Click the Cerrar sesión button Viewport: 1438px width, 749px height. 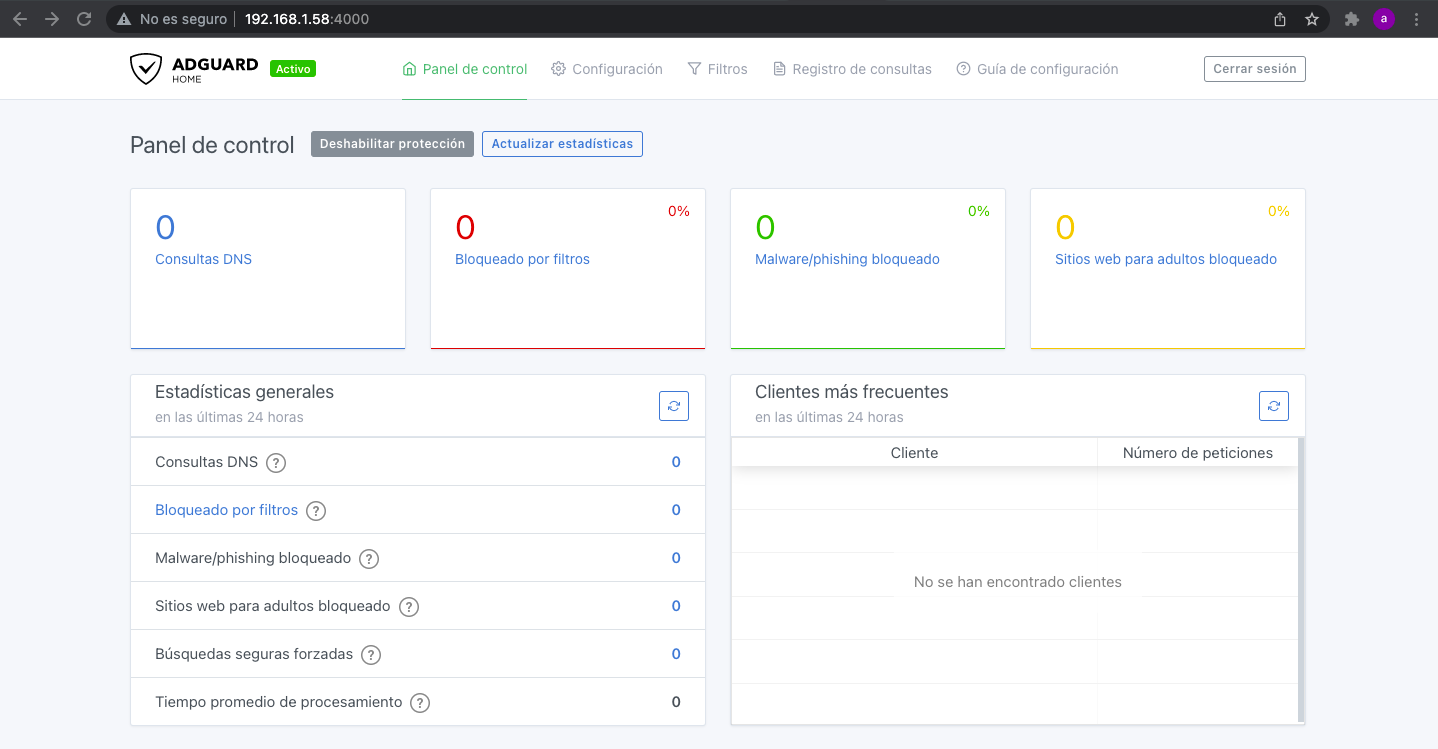[1254, 69]
